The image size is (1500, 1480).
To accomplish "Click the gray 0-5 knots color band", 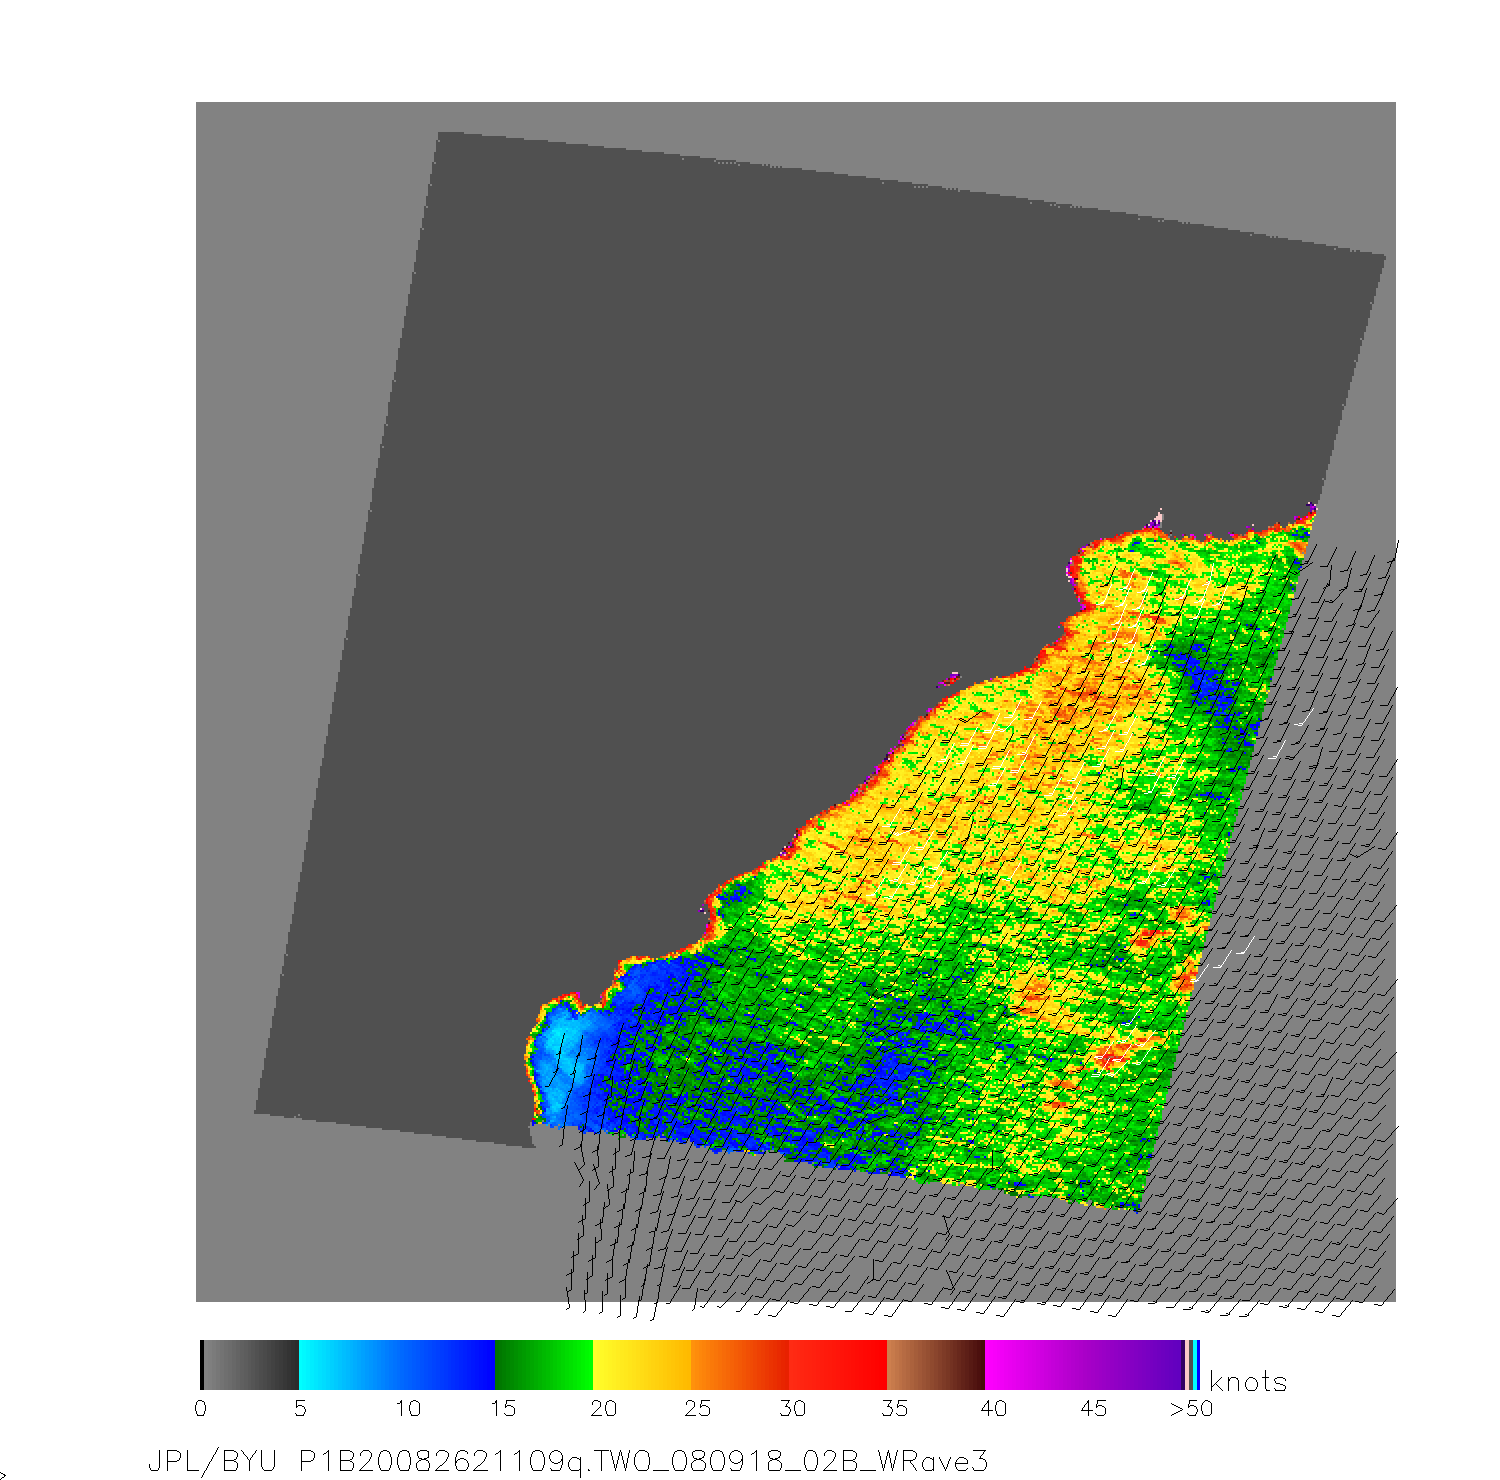I will click(x=250, y=1365).
